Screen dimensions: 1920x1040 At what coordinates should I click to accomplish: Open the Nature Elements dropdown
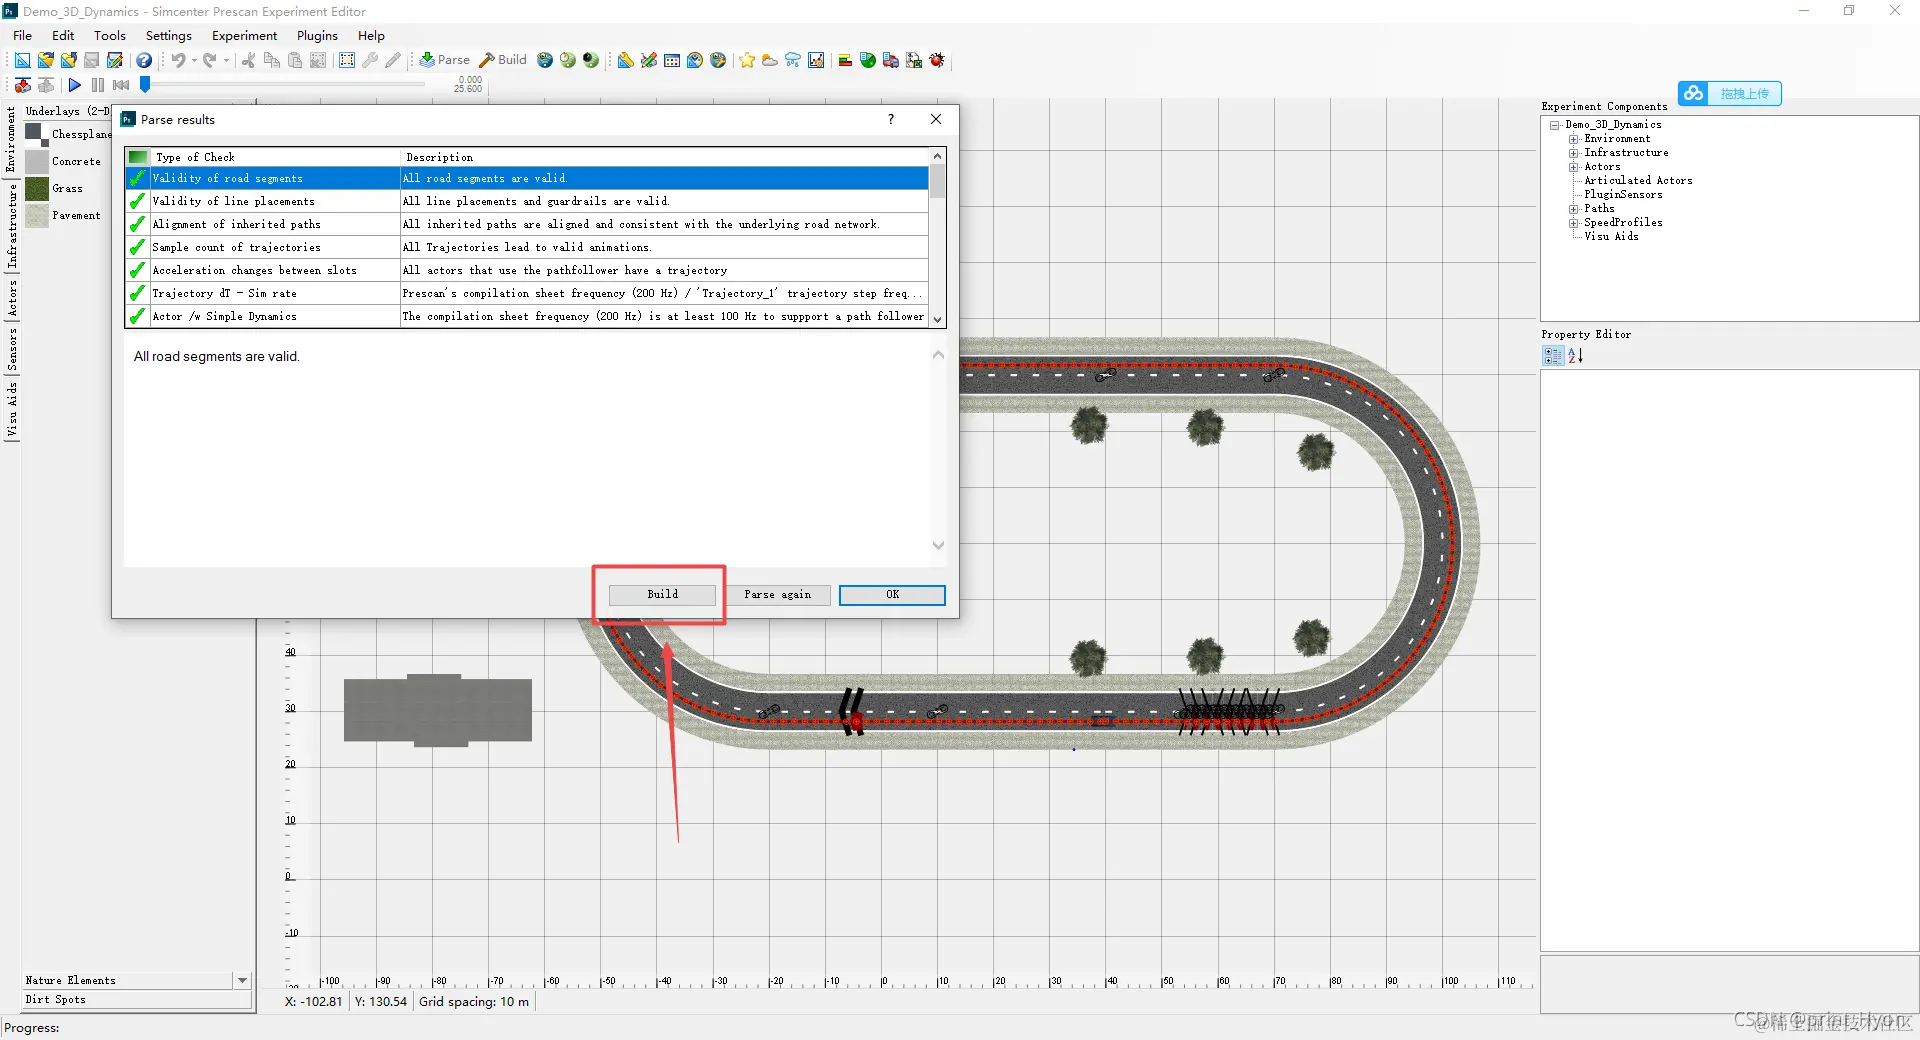(x=242, y=981)
